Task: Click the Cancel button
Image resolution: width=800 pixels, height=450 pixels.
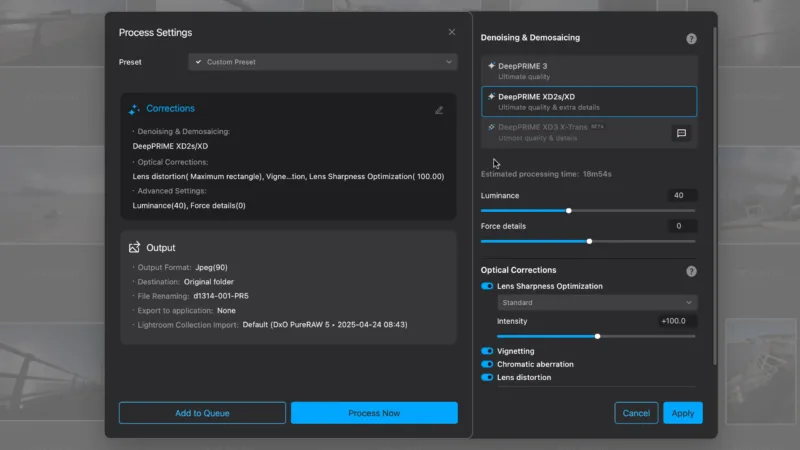Action: (636, 413)
